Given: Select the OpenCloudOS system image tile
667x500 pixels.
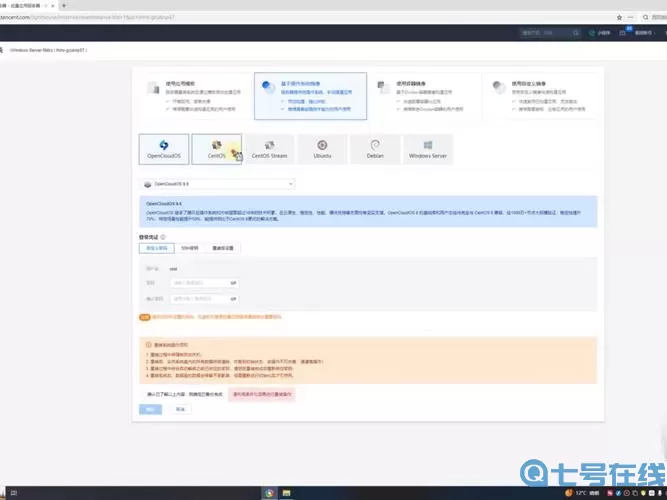Looking at the screenshot, I should tap(164, 149).
